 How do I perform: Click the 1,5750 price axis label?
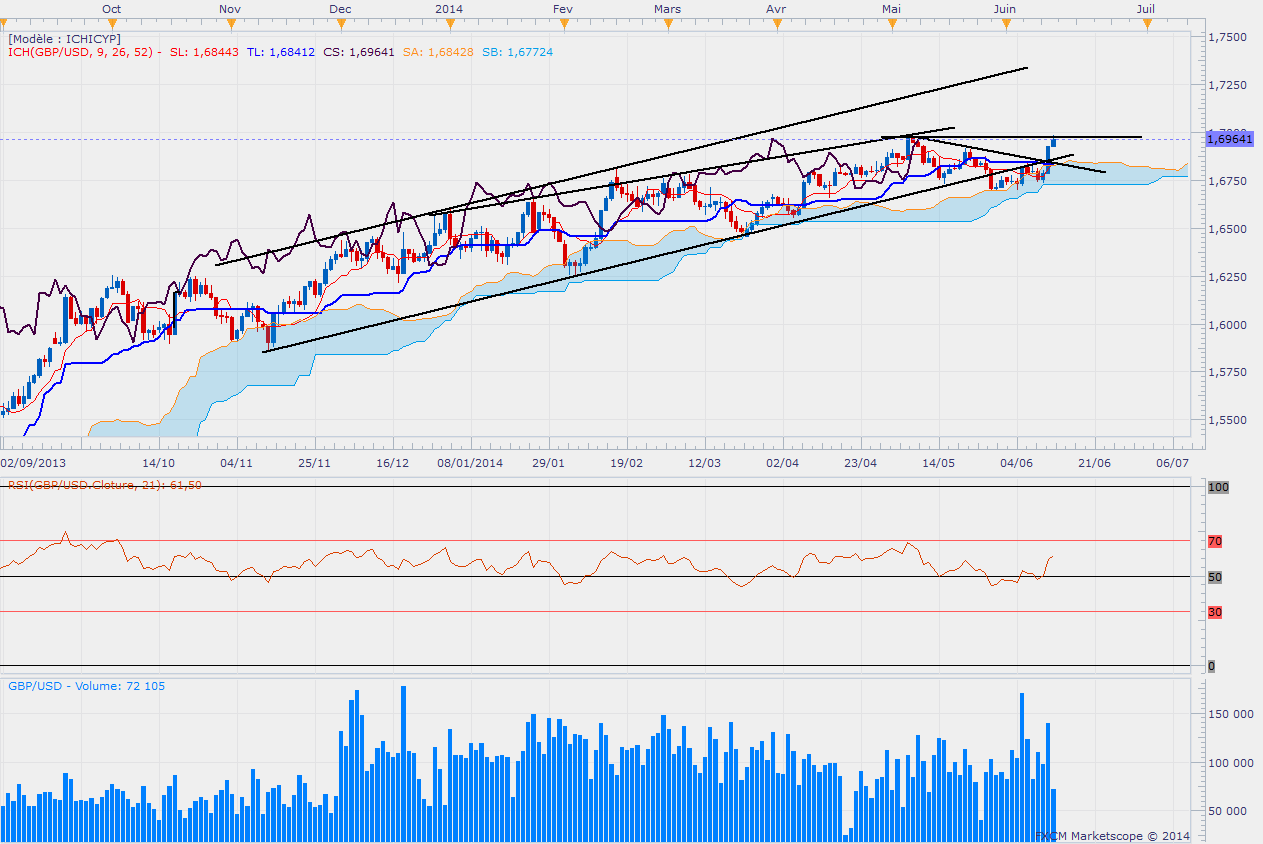click(1226, 373)
